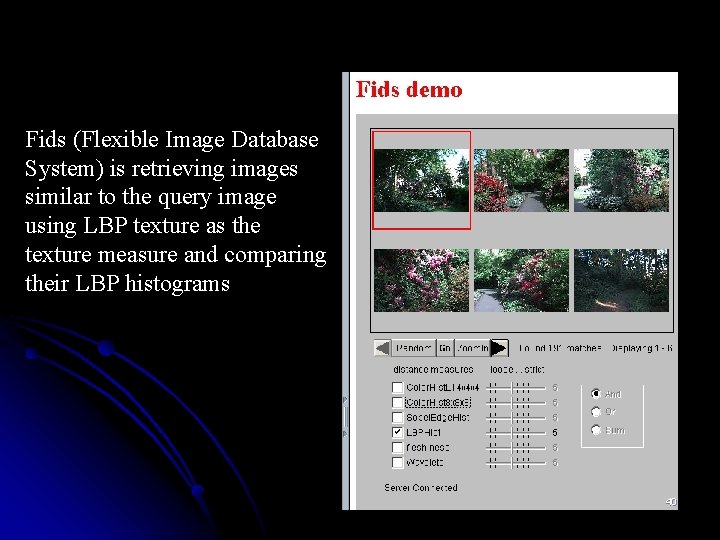The width and height of the screenshot is (720, 540).
Task: Enable the ColorHist 8x8x8 checkbox
Action: [398, 403]
